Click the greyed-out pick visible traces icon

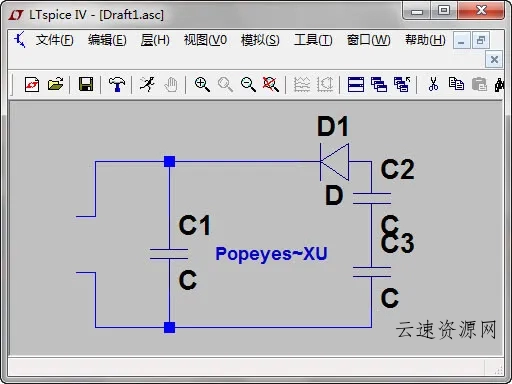tap(325, 84)
